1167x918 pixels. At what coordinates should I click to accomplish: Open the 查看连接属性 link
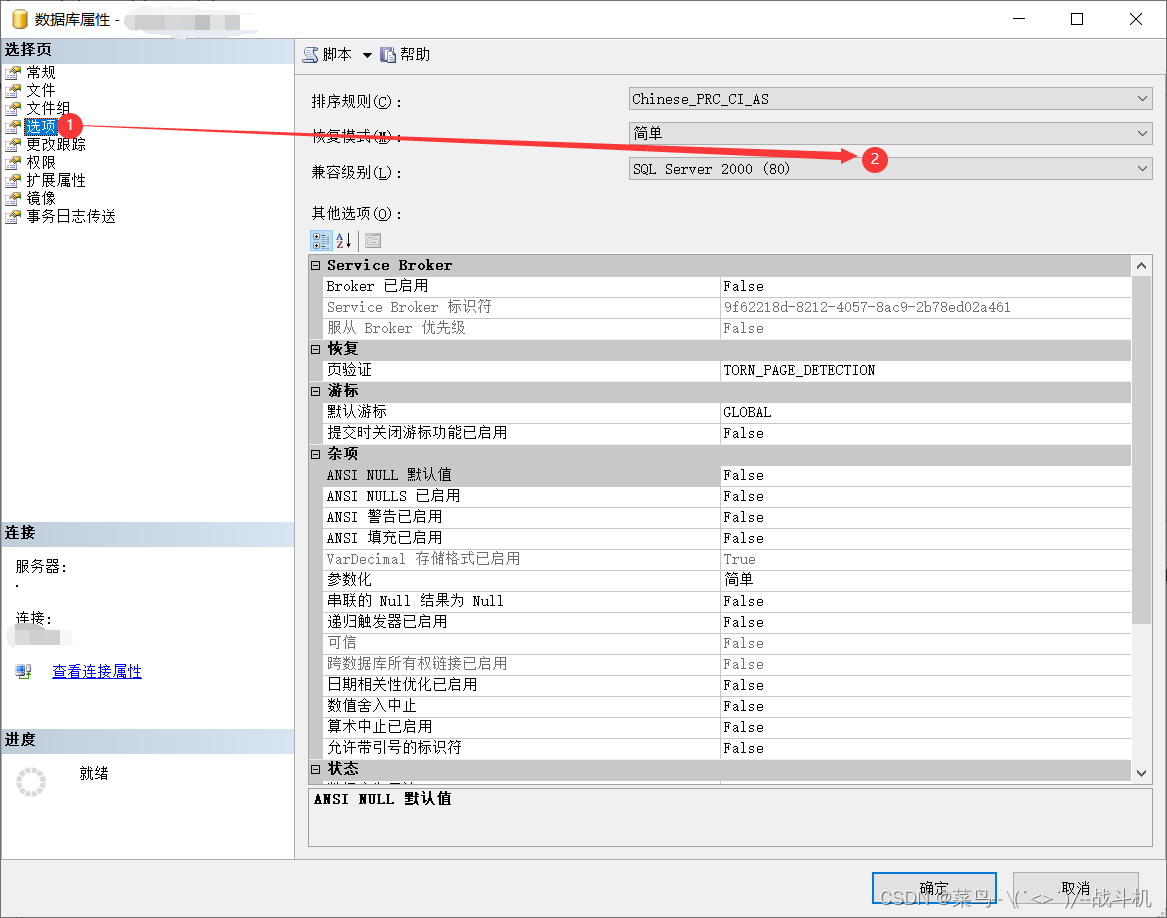tap(97, 672)
